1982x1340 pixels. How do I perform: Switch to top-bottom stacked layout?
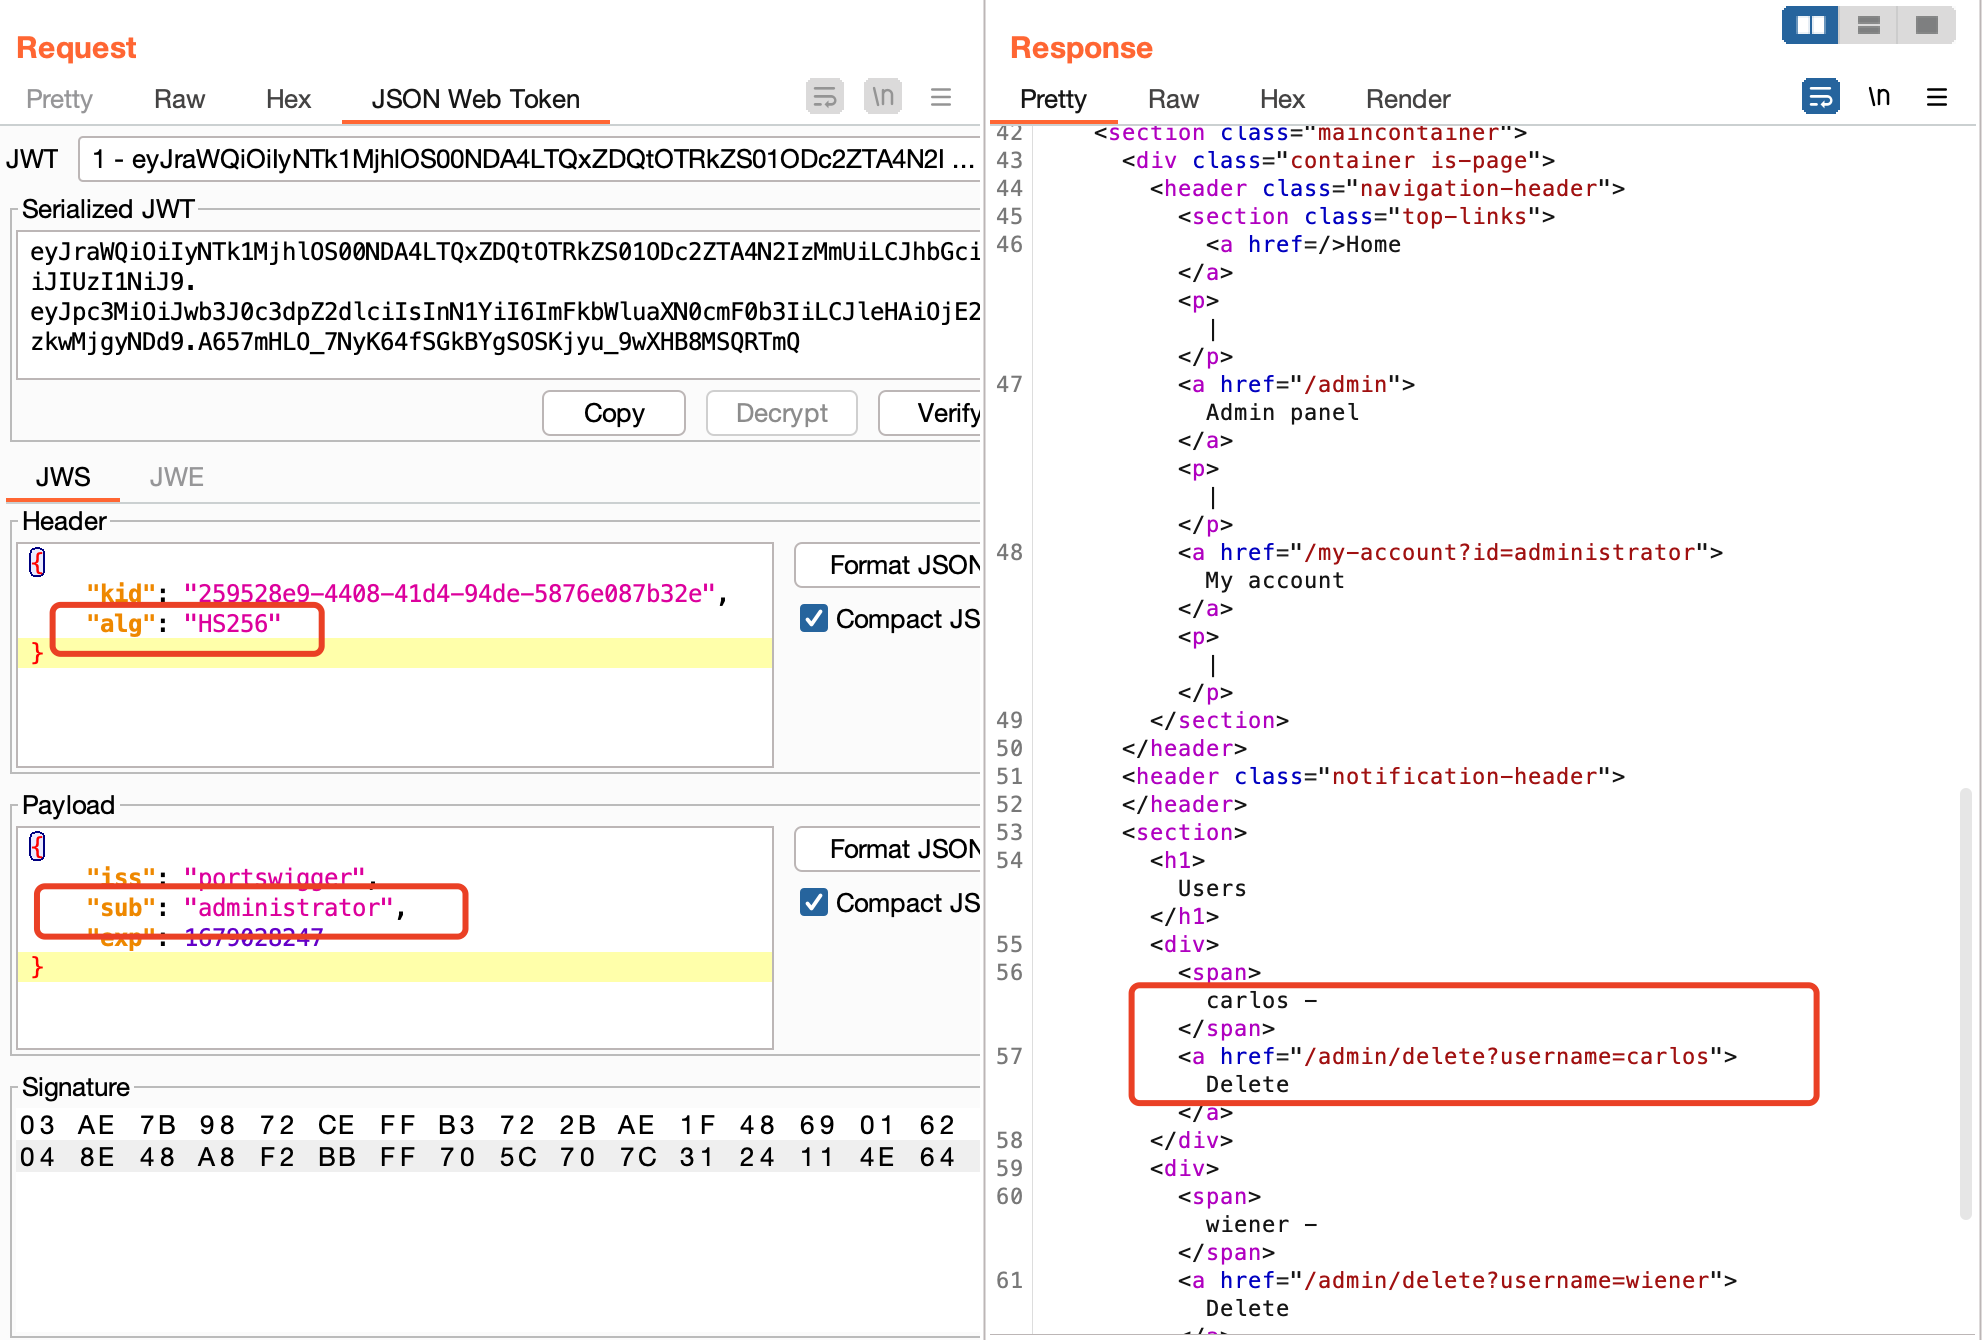coord(1868,25)
